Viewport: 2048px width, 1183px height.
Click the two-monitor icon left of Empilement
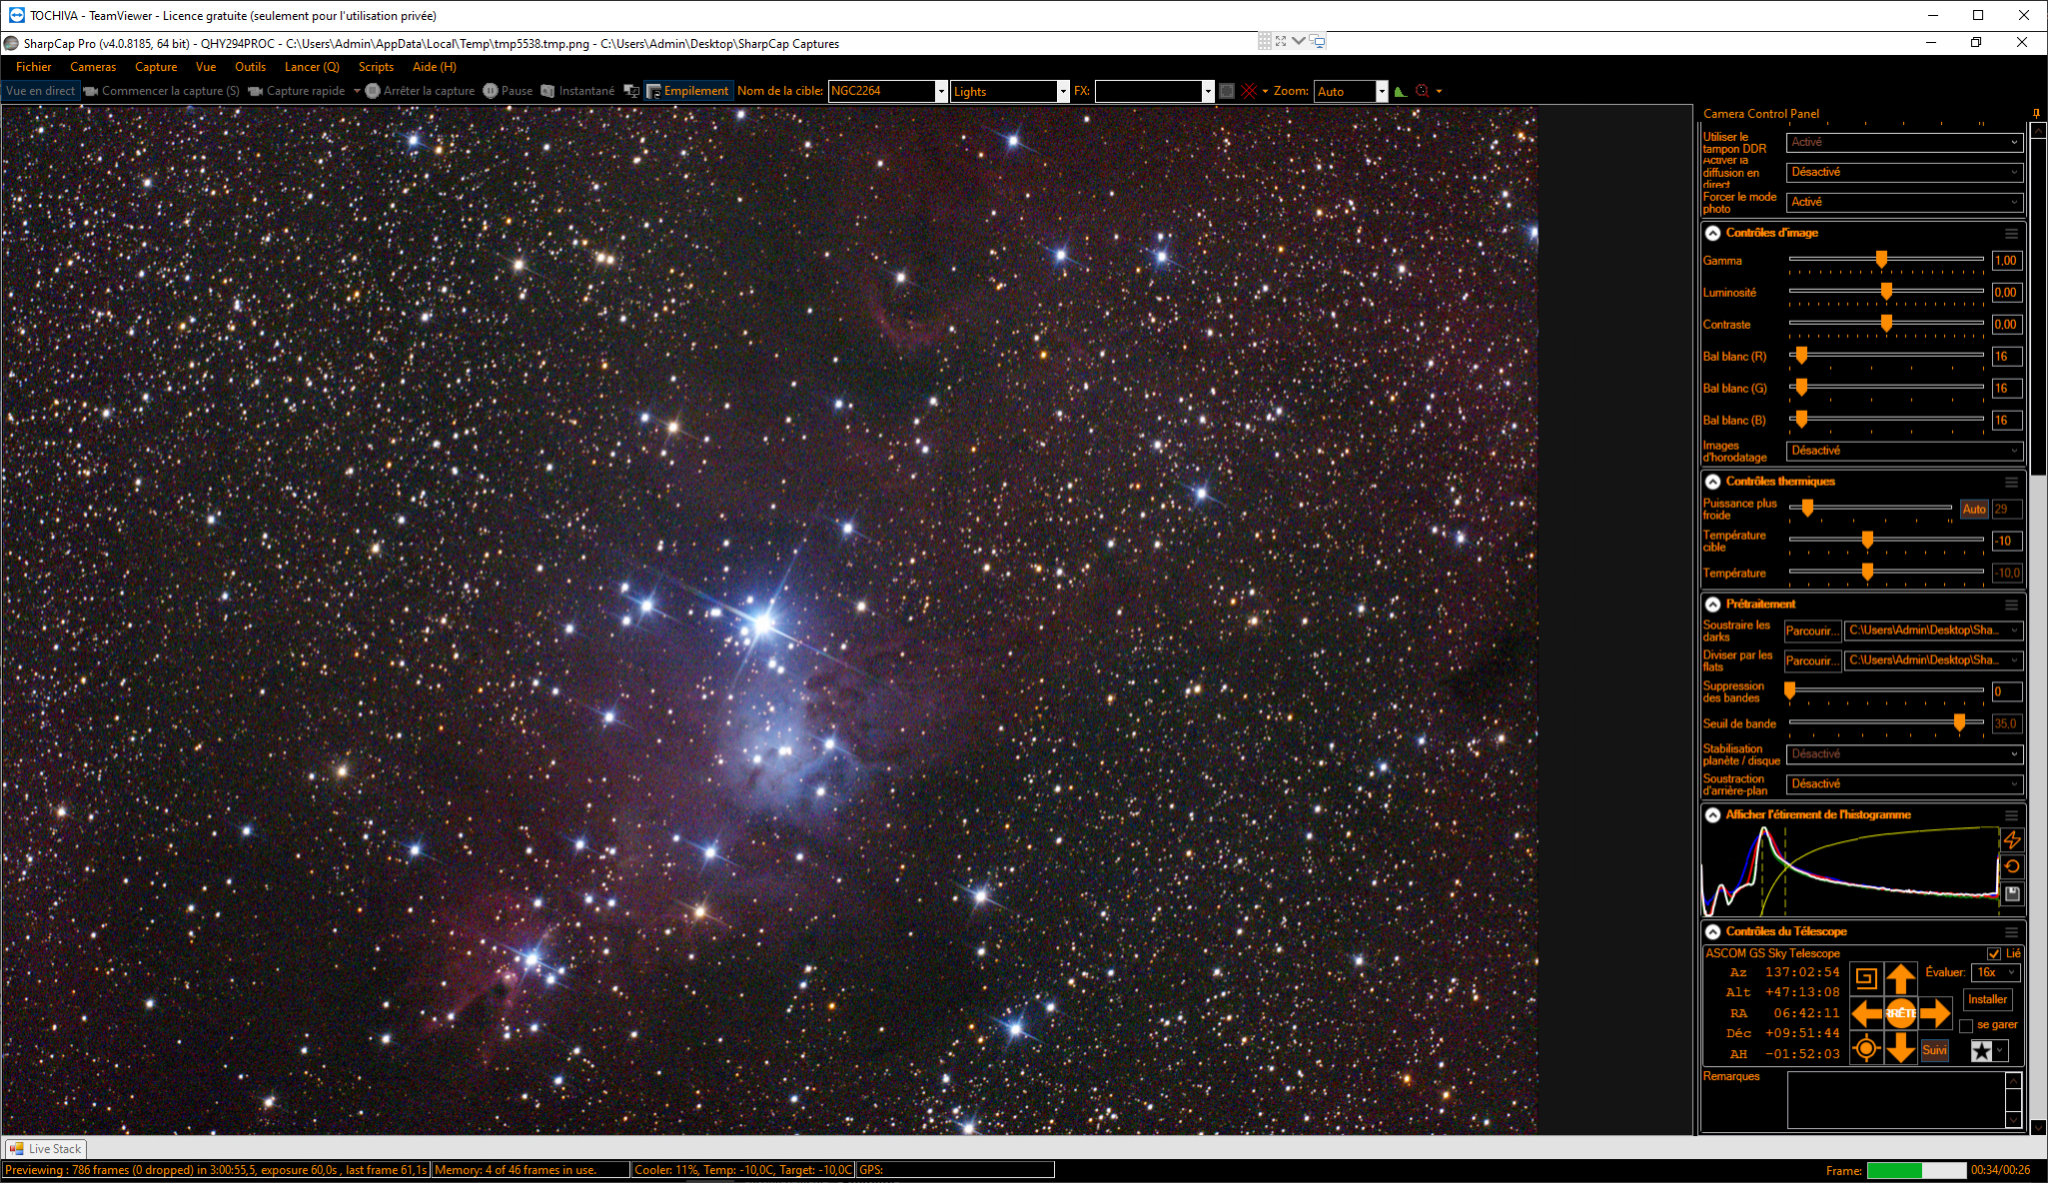pos(631,91)
